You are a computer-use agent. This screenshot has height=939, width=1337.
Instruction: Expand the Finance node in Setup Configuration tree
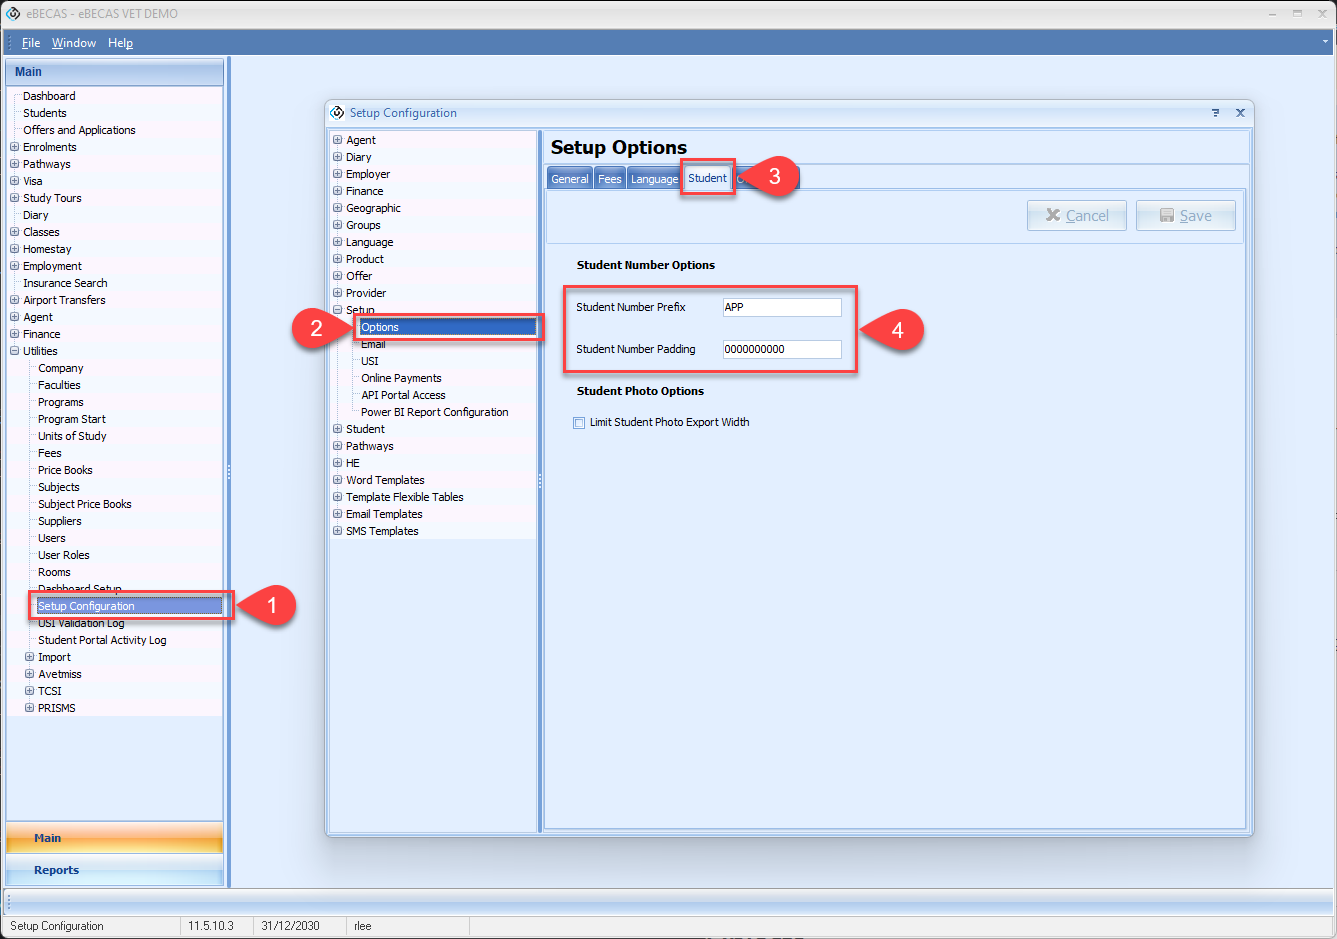[338, 191]
